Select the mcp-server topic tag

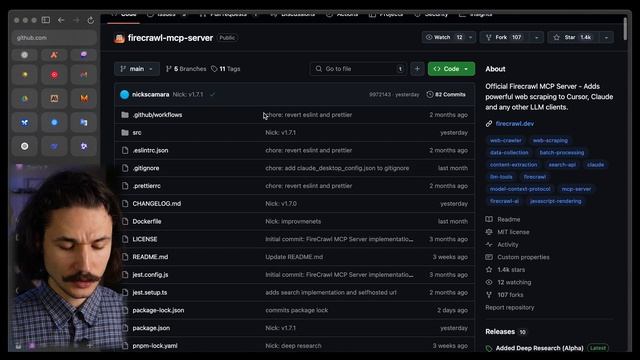[x=576, y=189]
